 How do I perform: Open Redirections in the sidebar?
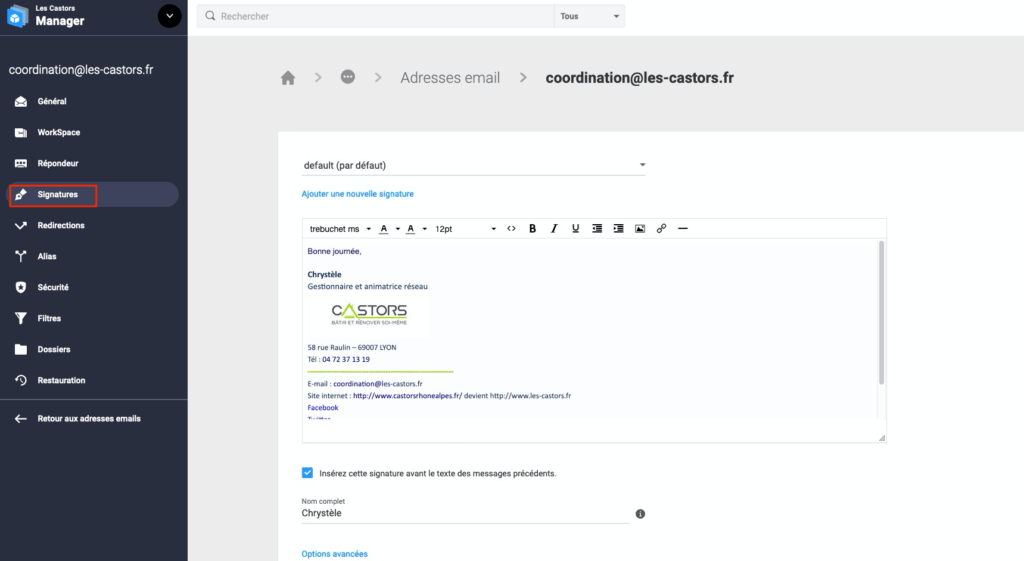click(x=93, y=225)
